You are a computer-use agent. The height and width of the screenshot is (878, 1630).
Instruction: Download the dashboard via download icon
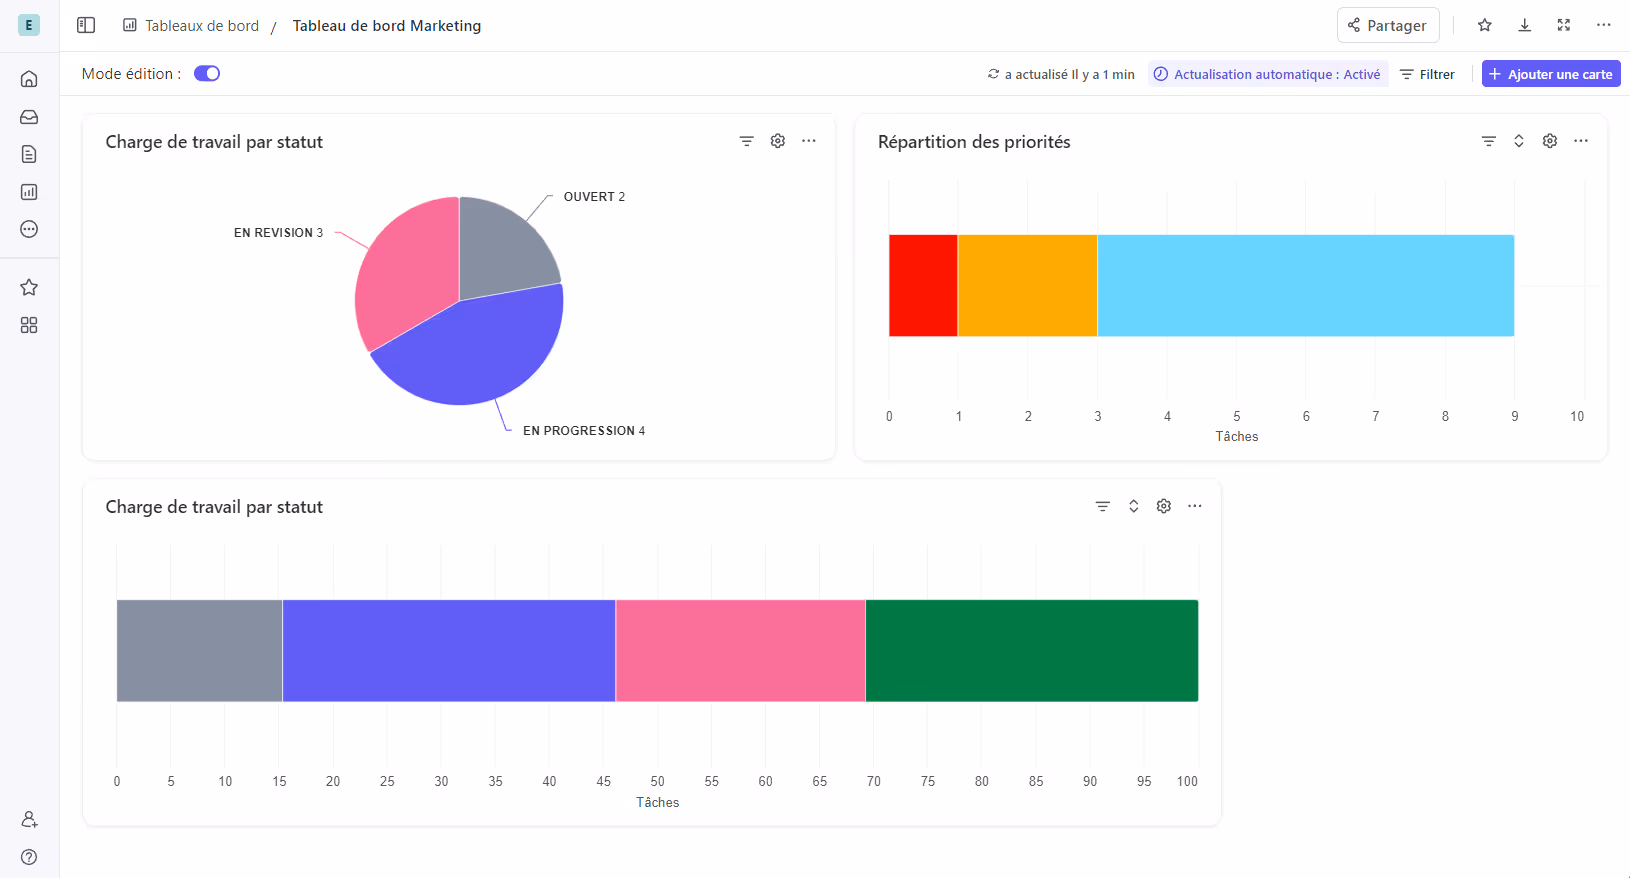[x=1524, y=25]
